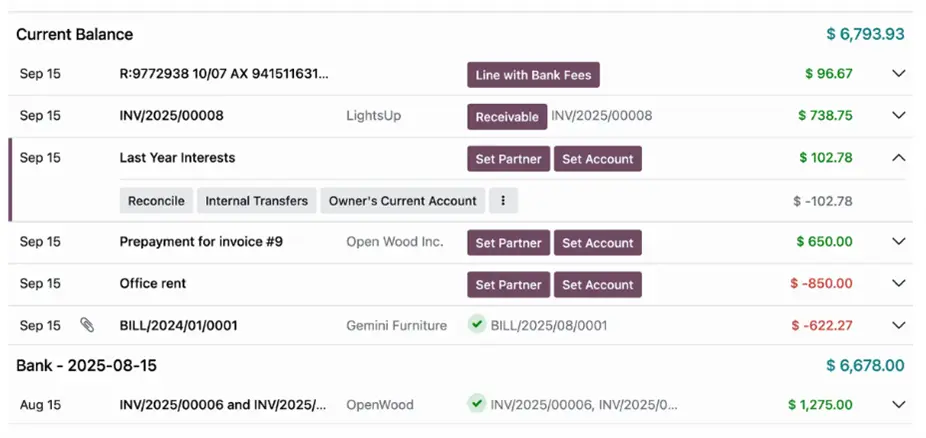Collapse the Last Year Interests line
Screen dimensions: 926x438
(898, 158)
